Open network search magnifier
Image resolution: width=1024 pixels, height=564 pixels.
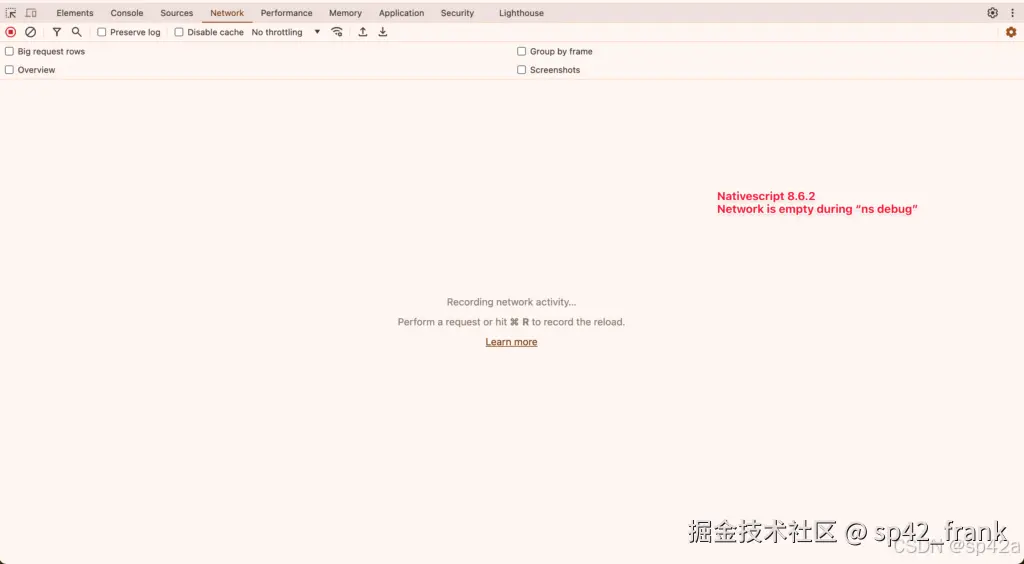pos(76,32)
